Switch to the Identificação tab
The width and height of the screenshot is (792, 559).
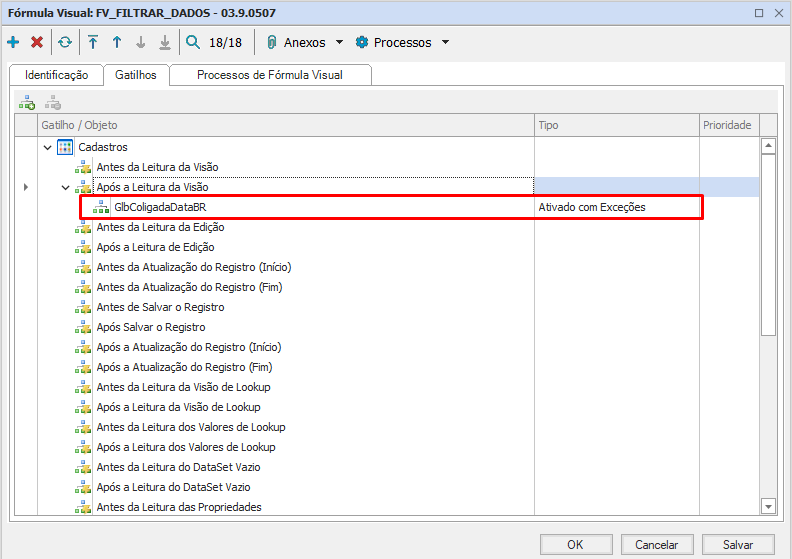[57, 75]
